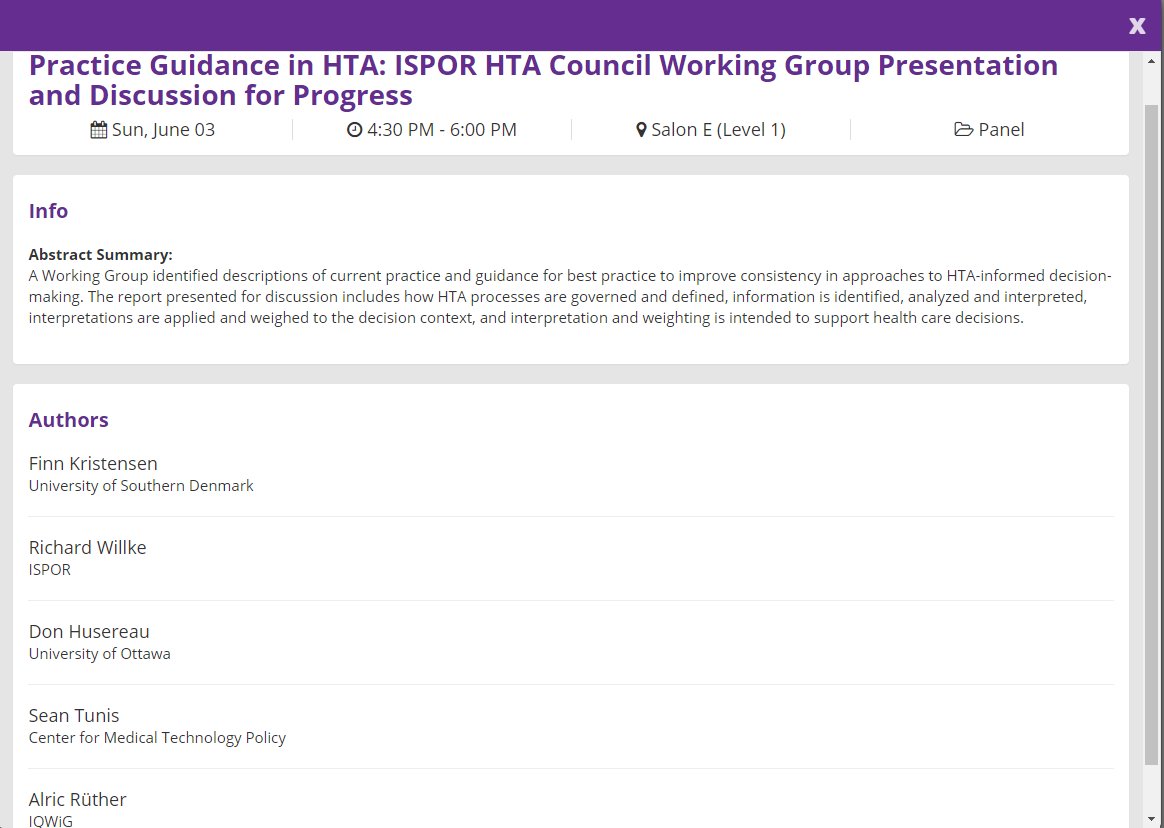
Task: Select author Finn Kristensen
Action: point(93,463)
